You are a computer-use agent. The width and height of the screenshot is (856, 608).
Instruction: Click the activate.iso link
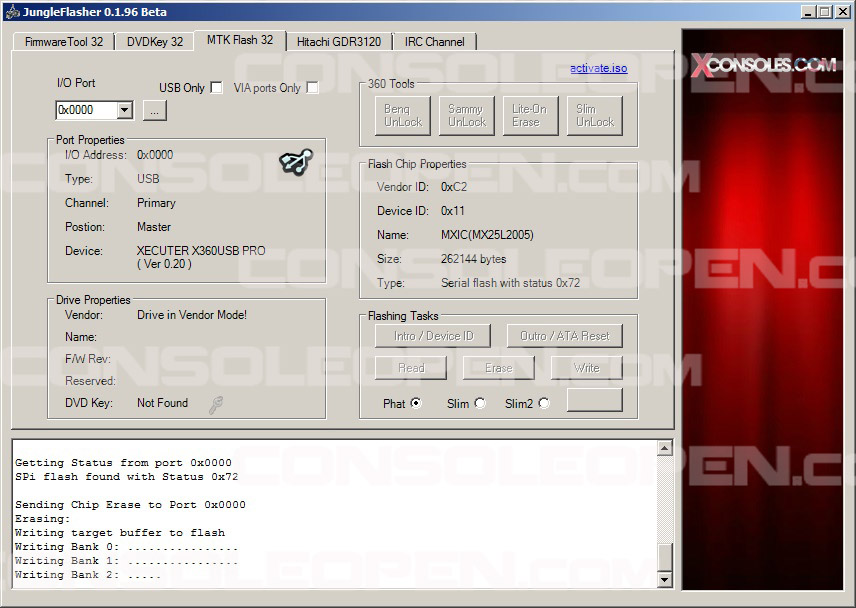click(598, 68)
